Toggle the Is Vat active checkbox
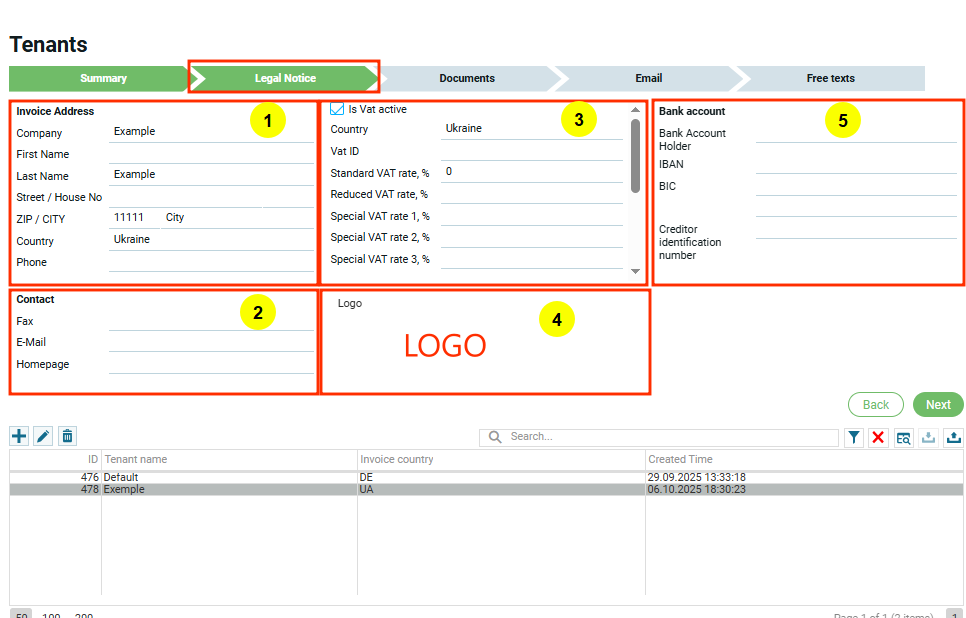Image resolution: width=966 pixels, height=618 pixels. click(x=337, y=109)
